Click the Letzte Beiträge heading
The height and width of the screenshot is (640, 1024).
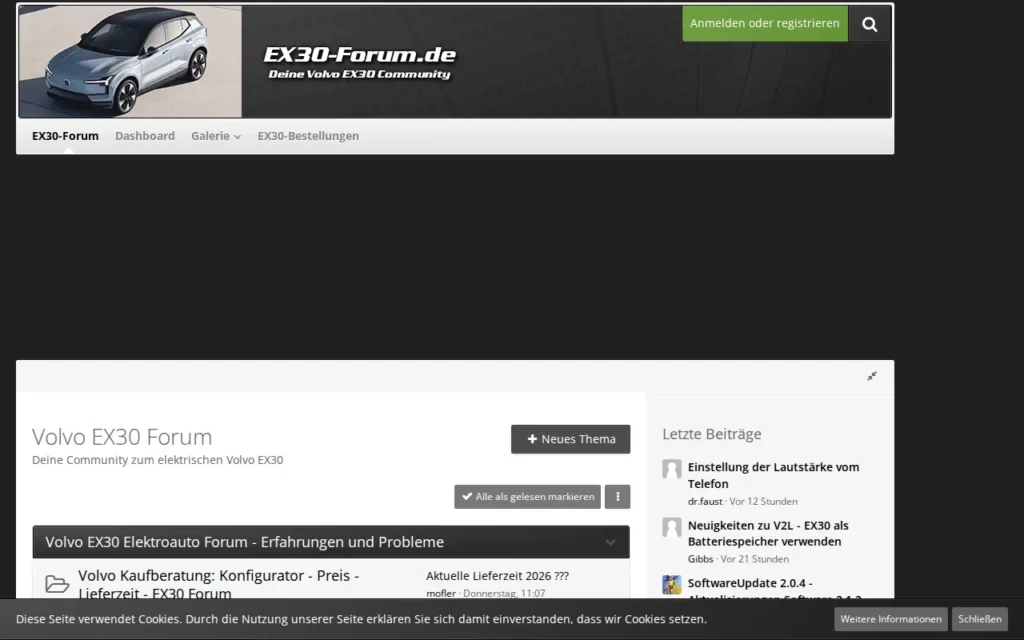(712, 434)
